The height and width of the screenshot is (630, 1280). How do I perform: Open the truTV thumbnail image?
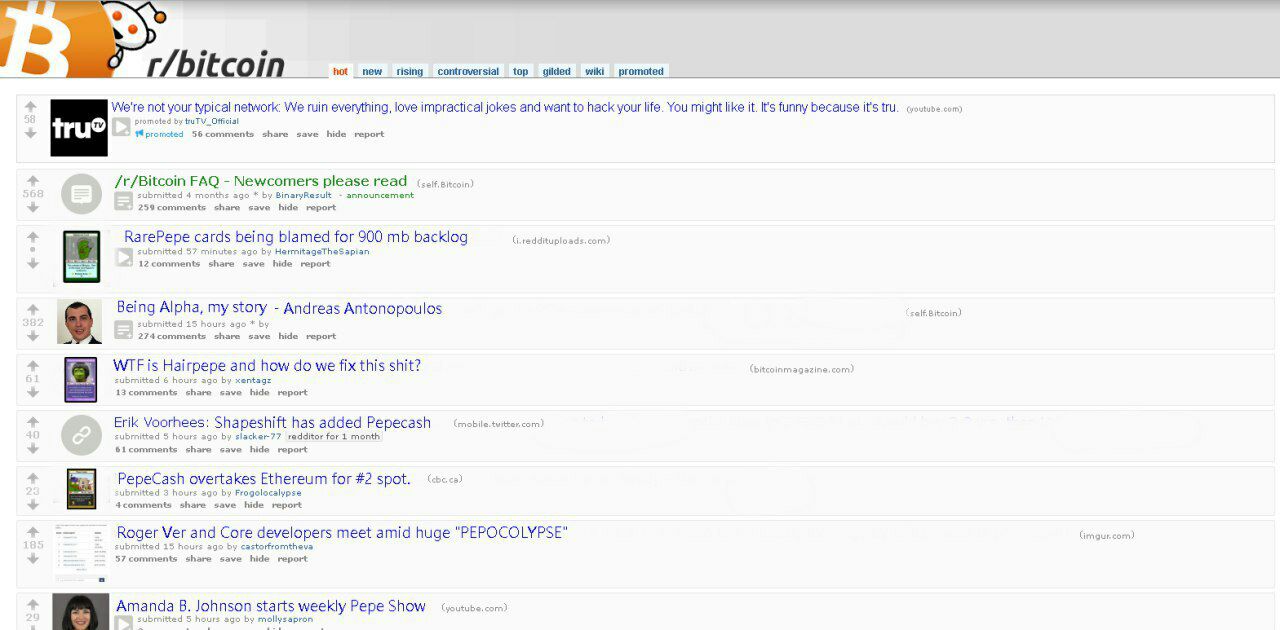79,127
